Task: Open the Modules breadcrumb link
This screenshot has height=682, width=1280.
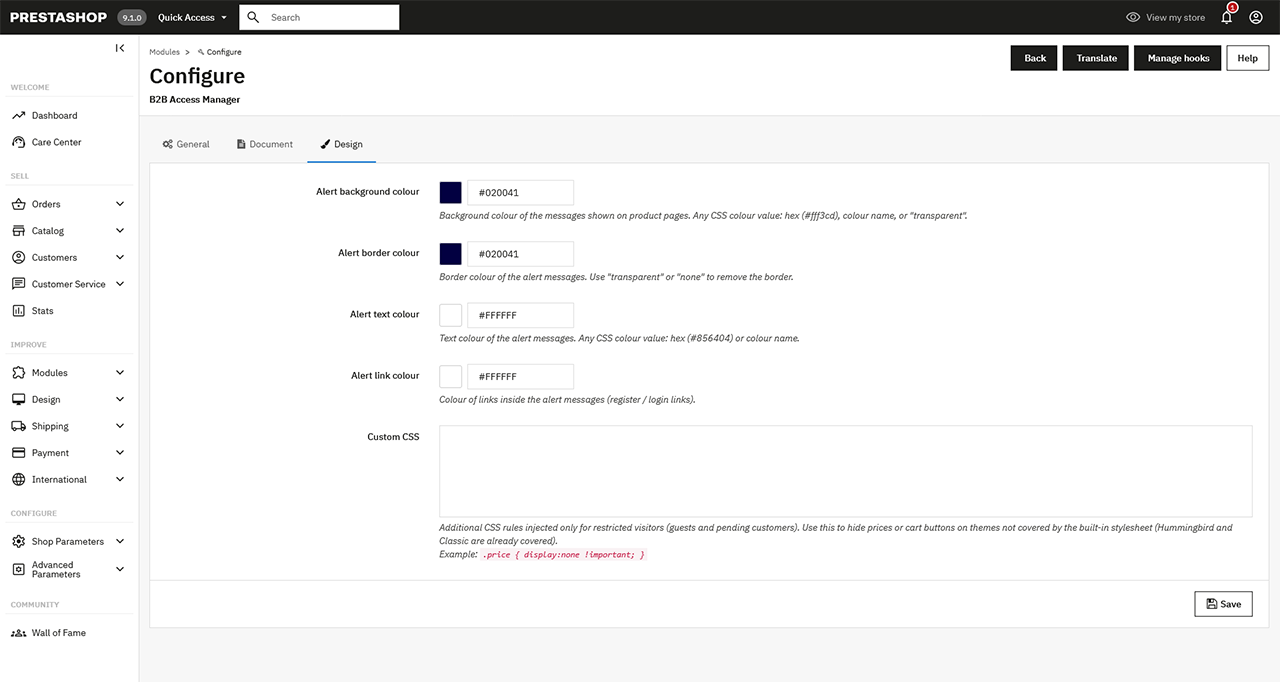Action: (x=164, y=51)
